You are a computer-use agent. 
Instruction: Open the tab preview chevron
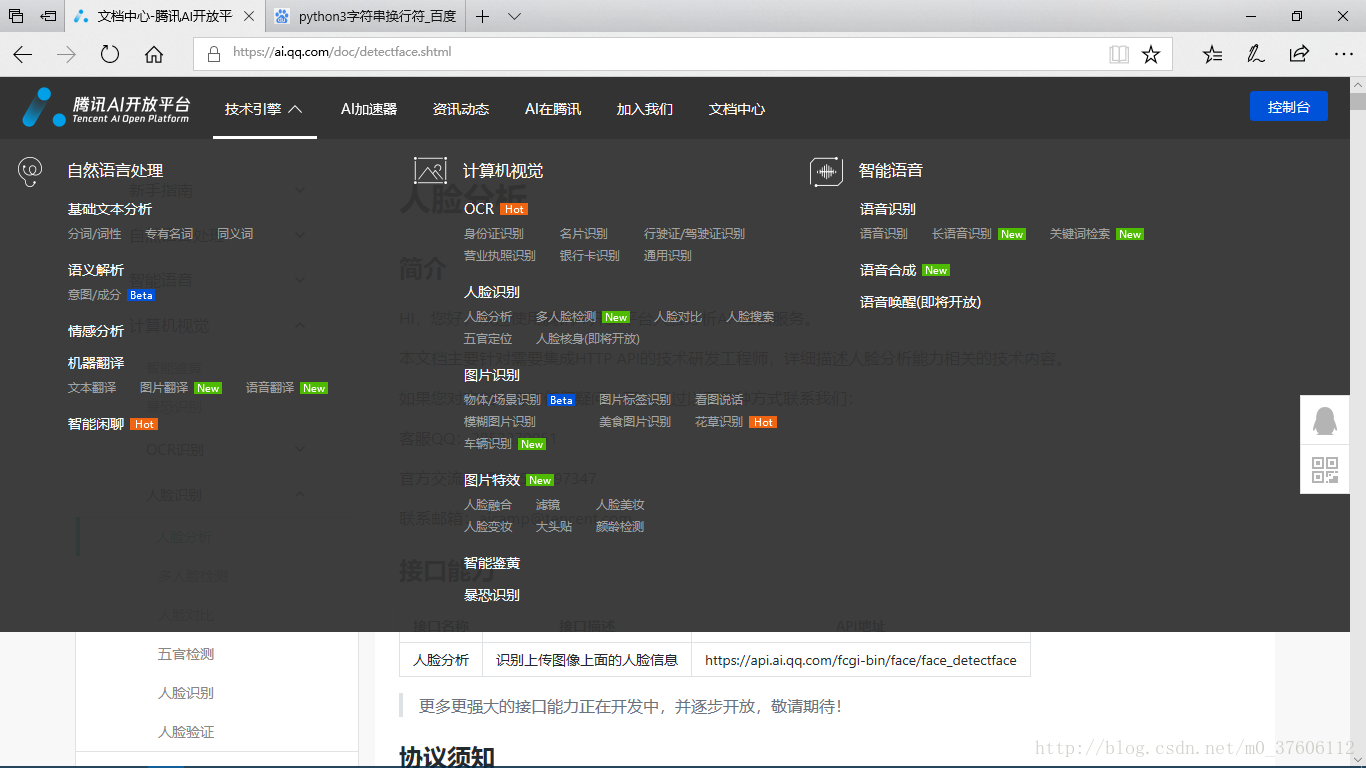tap(514, 16)
